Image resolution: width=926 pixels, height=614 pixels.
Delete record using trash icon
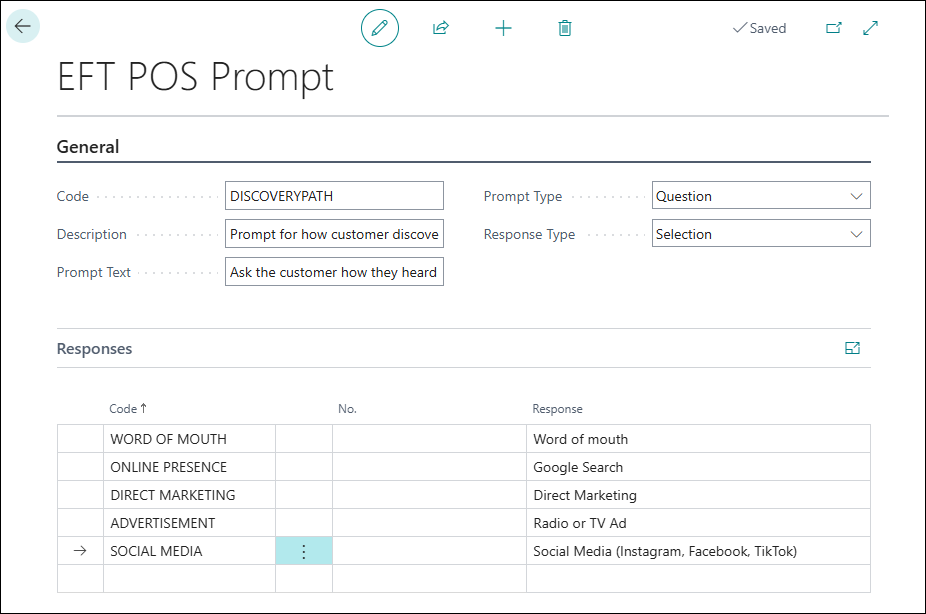click(x=565, y=28)
